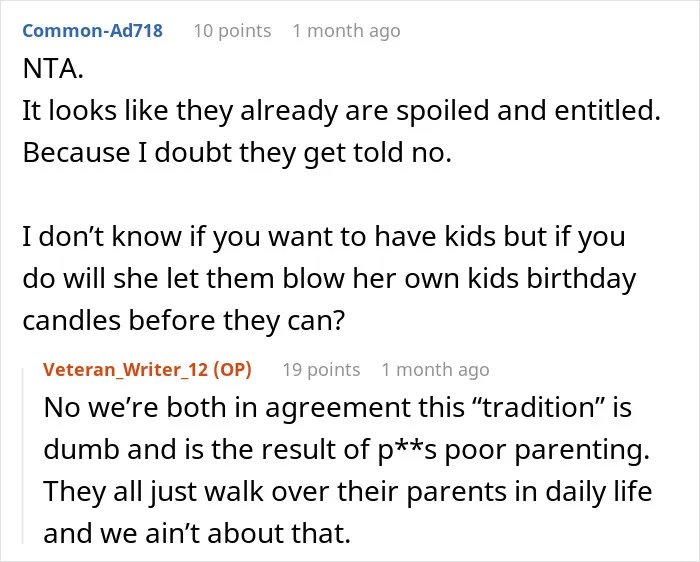Click the line 'They all just walk over'
This screenshot has width=700, height=562.
tap(348, 492)
